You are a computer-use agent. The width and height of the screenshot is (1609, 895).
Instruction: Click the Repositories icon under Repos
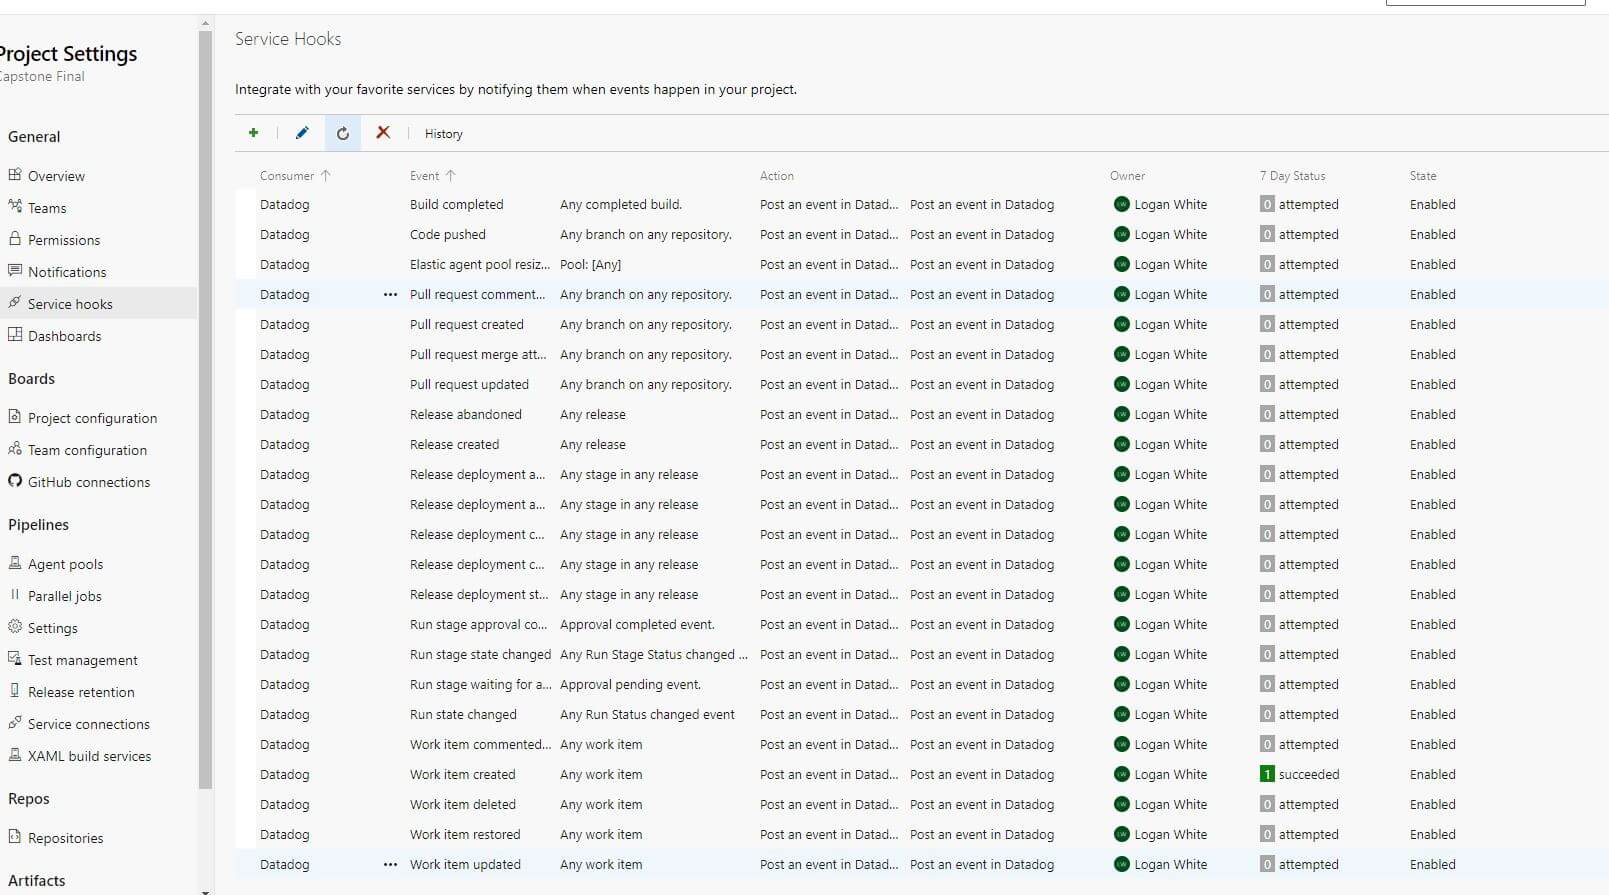15,837
